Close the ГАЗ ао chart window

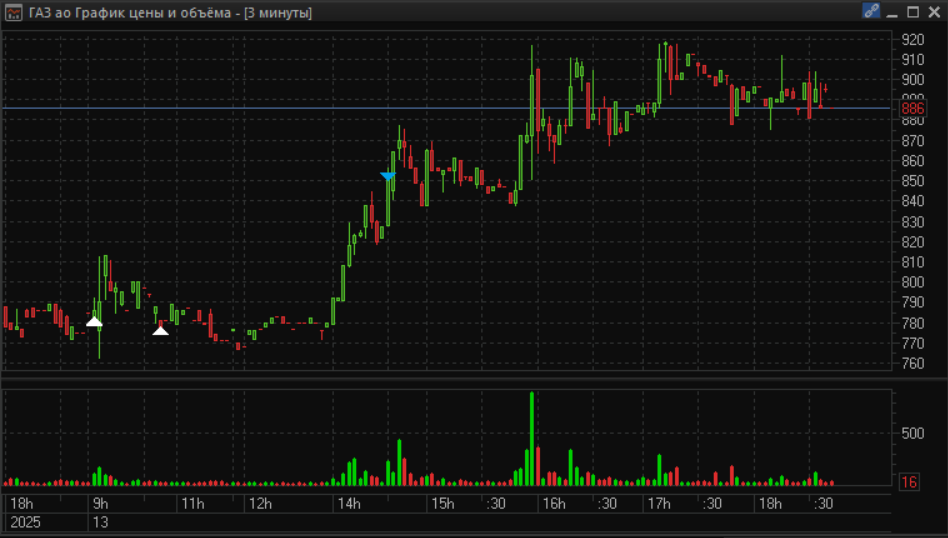934,12
